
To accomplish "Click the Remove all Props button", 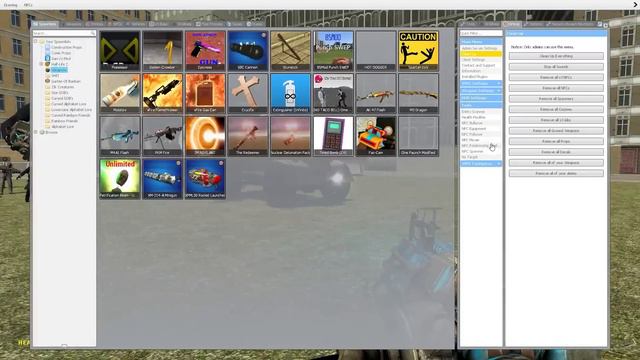I will tap(556, 141).
